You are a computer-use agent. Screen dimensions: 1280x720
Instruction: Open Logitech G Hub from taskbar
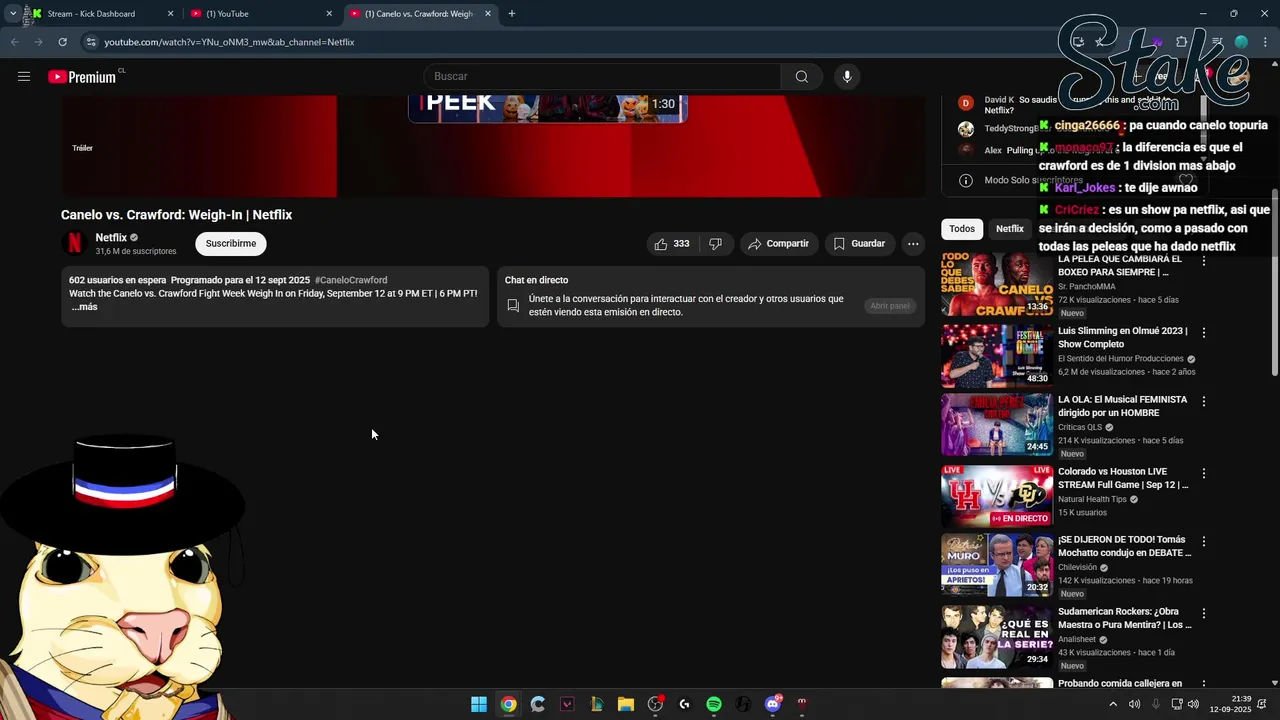(x=684, y=704)
